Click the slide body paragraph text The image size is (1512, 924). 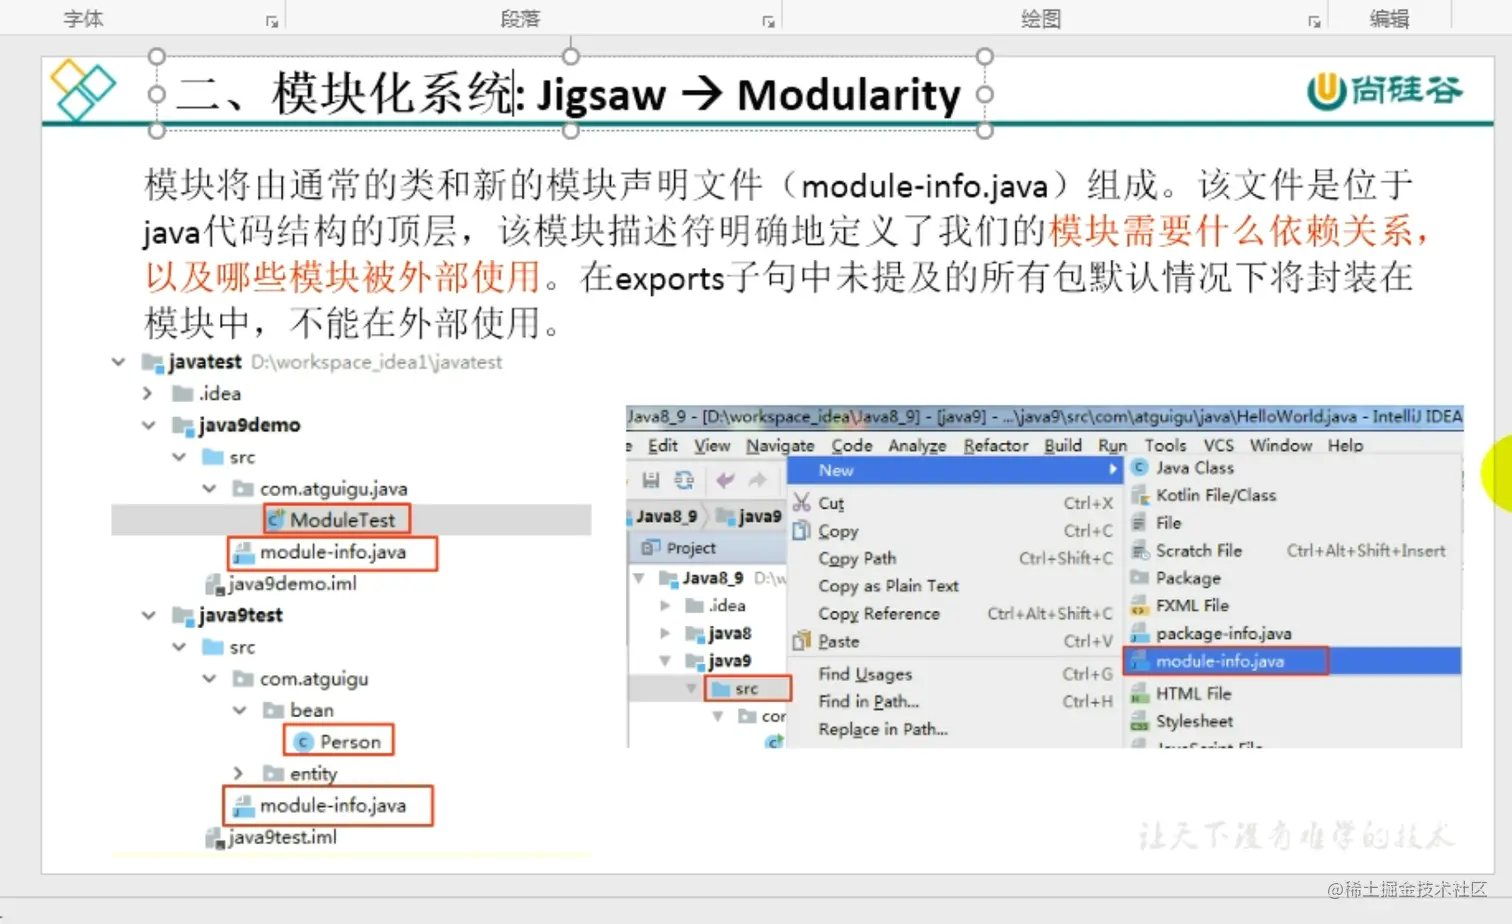click(x=785, y=254)
